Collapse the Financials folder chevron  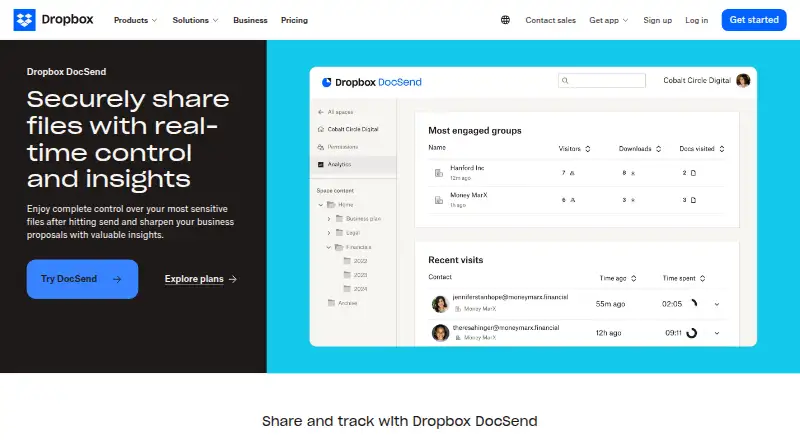coord(329,247)
